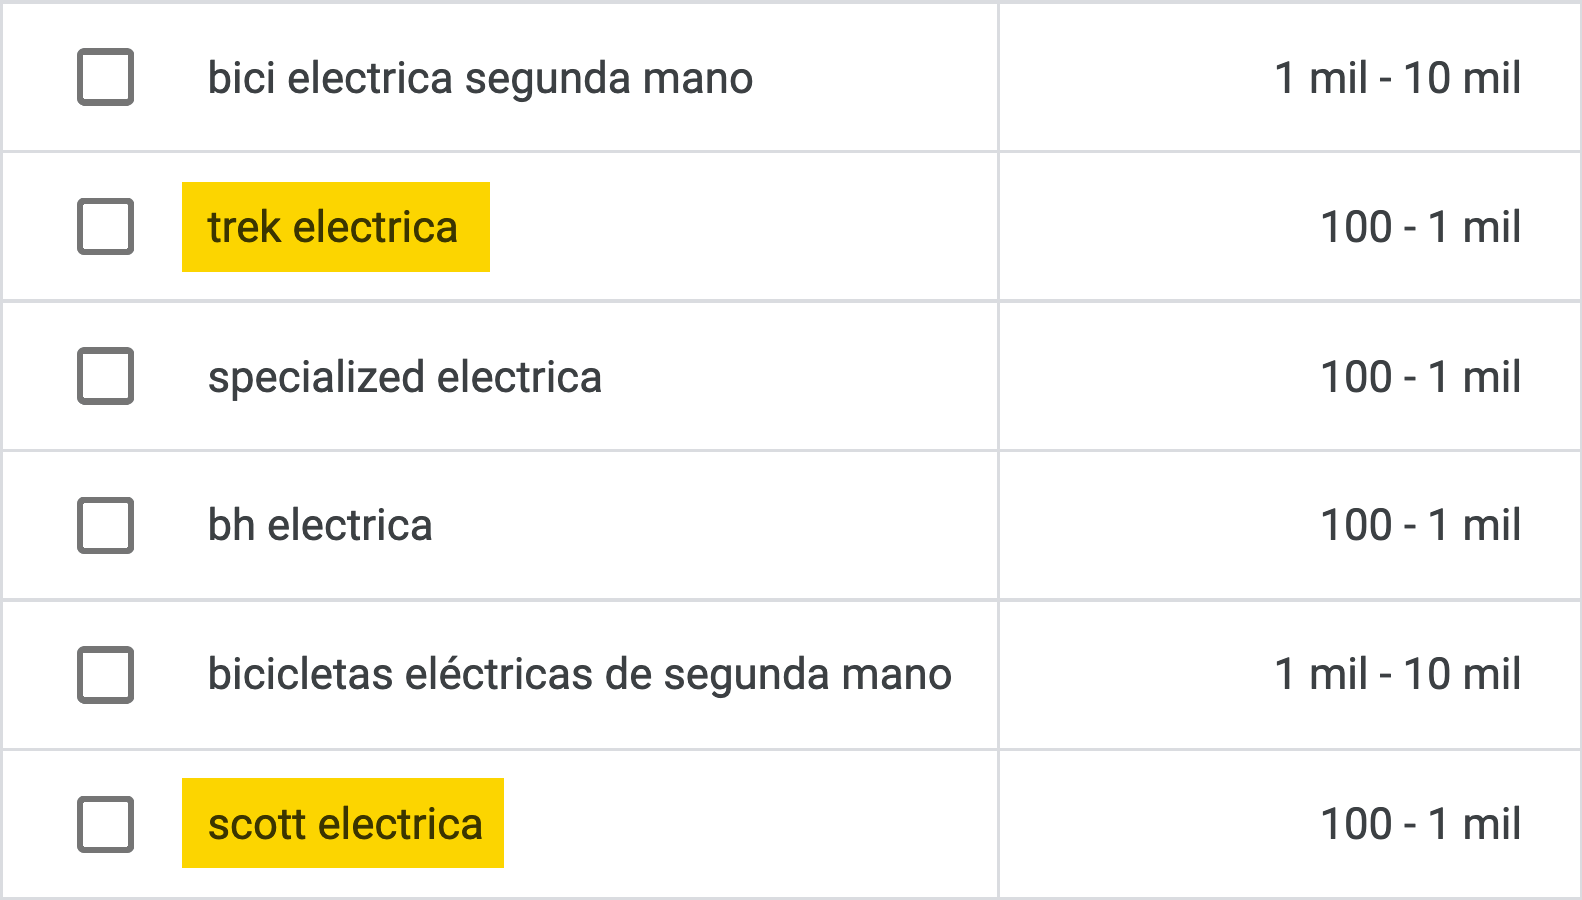
Task: Check the 'bicicletas eléctricas de segunda mano' checkbox
Action: pos(105,674)
